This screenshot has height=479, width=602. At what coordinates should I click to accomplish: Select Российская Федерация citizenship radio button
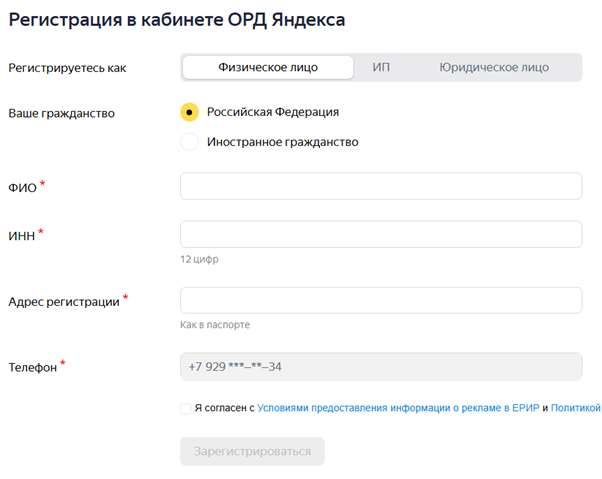point(189,112)
